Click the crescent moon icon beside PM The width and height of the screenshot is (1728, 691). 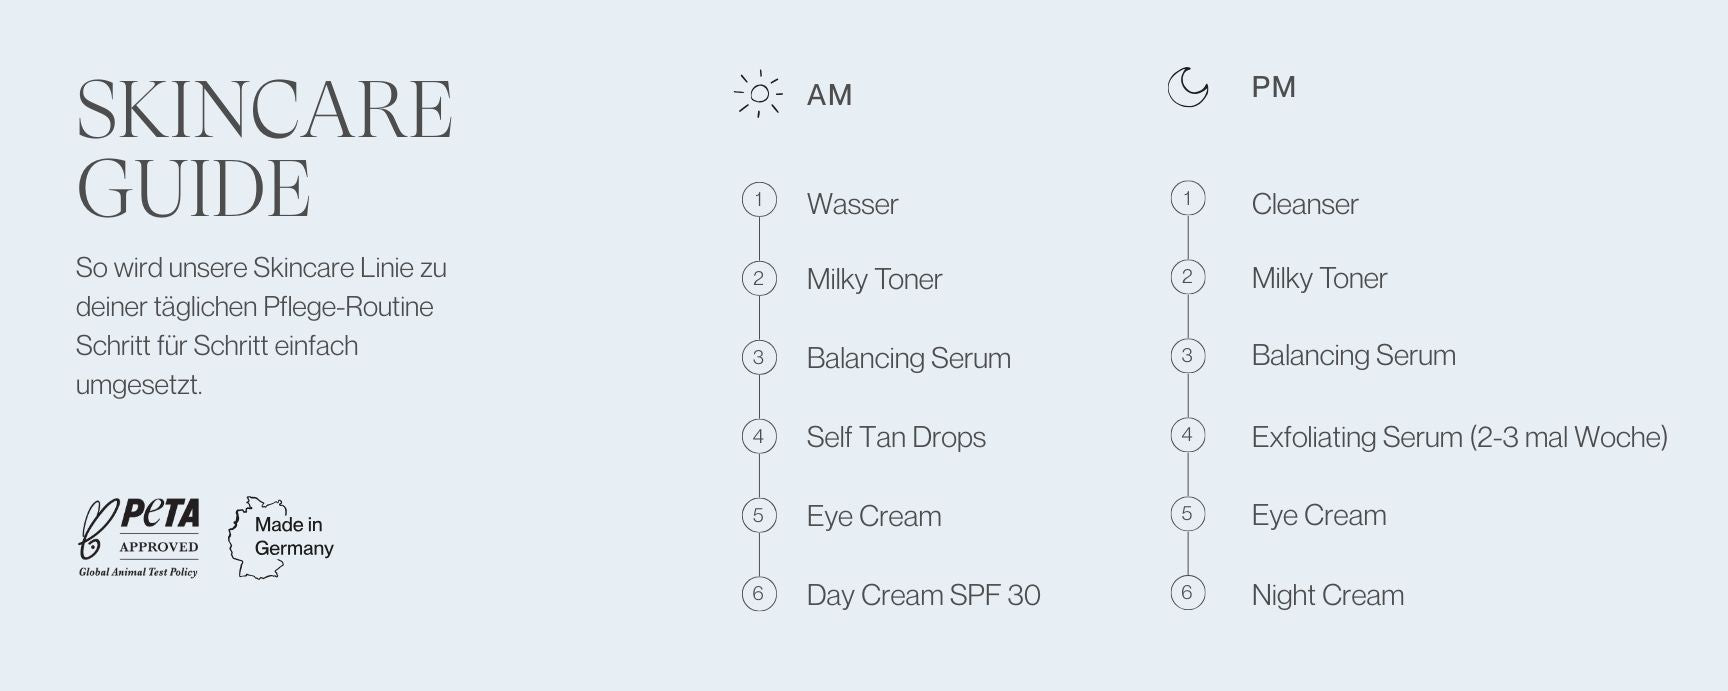1188,87
